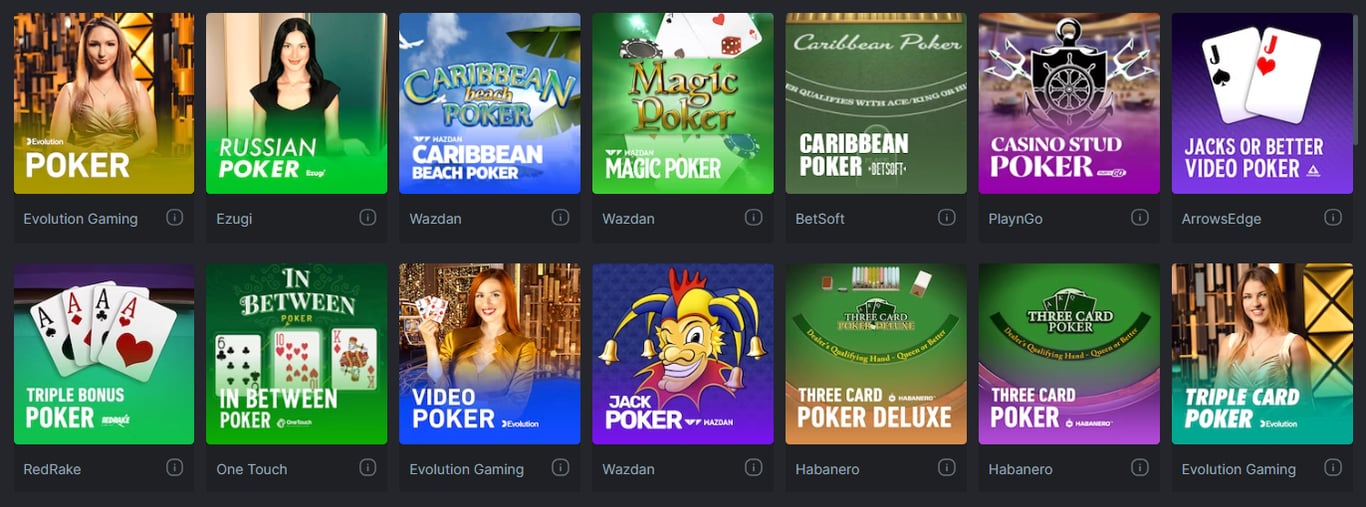The height and width of the screenshot is (507, 1366).
Task: Open Russian Poker game thumbnail
Action: pos(297,103)
